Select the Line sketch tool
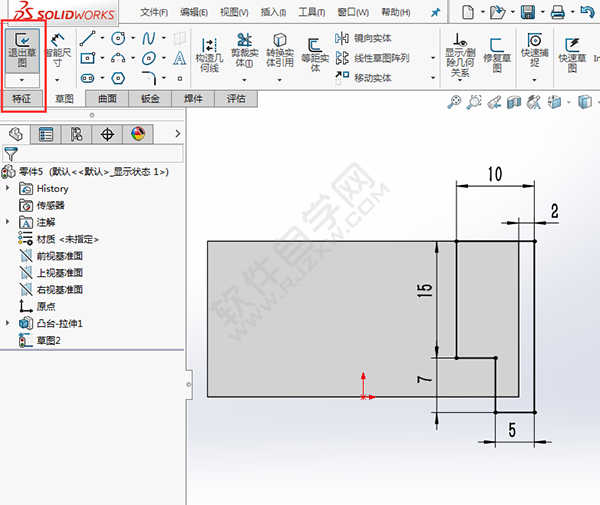 click(88, 38)
